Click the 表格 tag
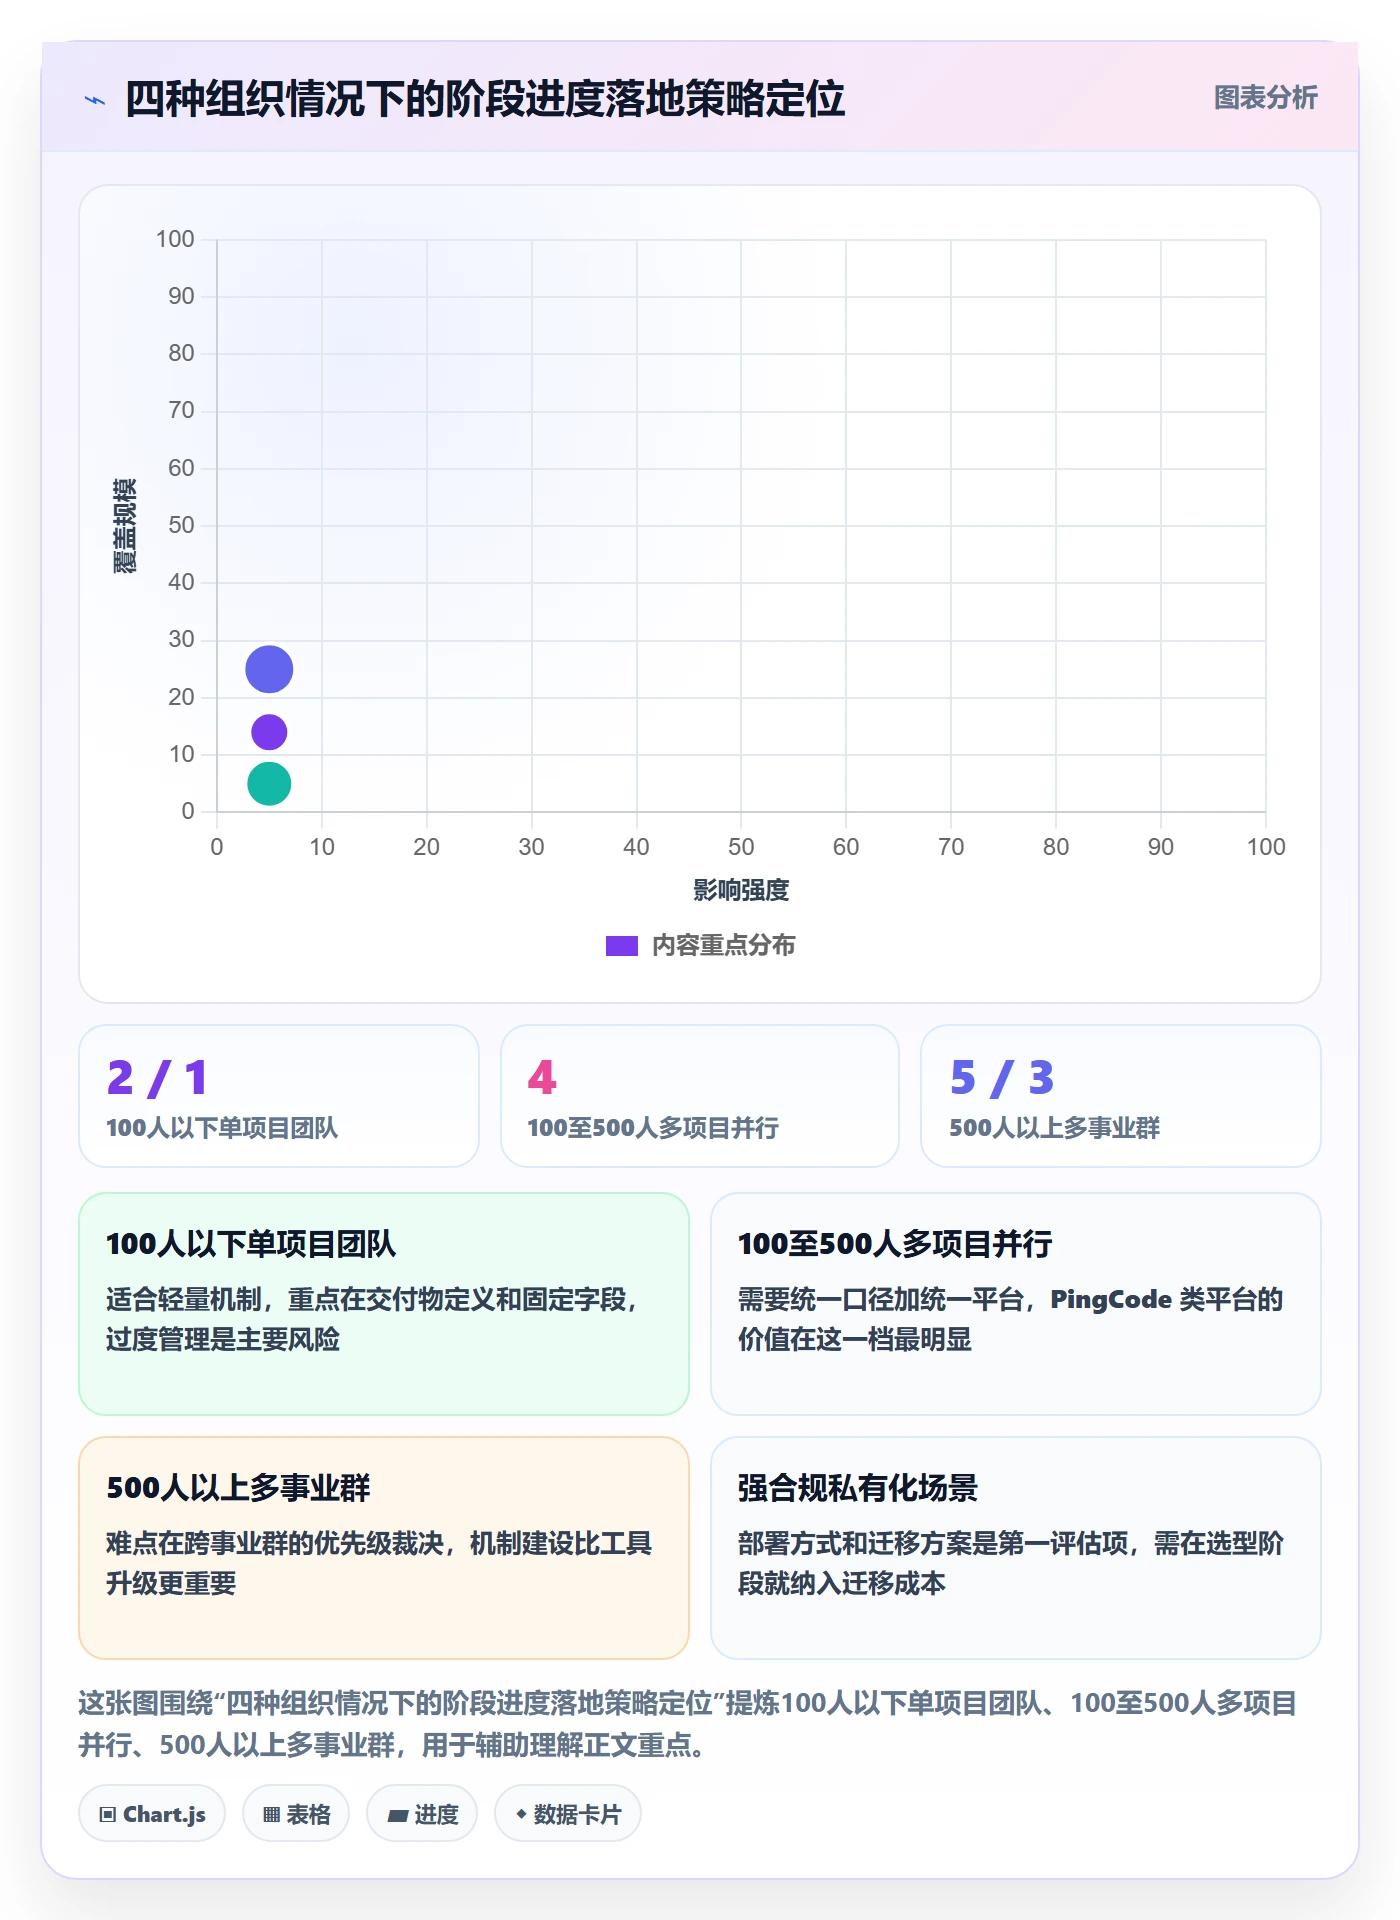Screen dimensions: 1400x1920 click(x=296, y=1814)
